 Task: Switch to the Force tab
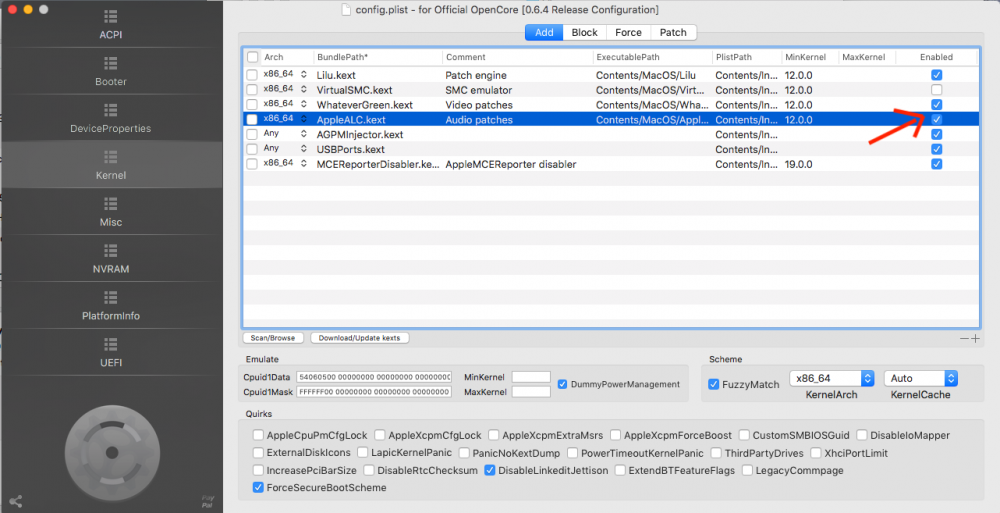(628, 33)
